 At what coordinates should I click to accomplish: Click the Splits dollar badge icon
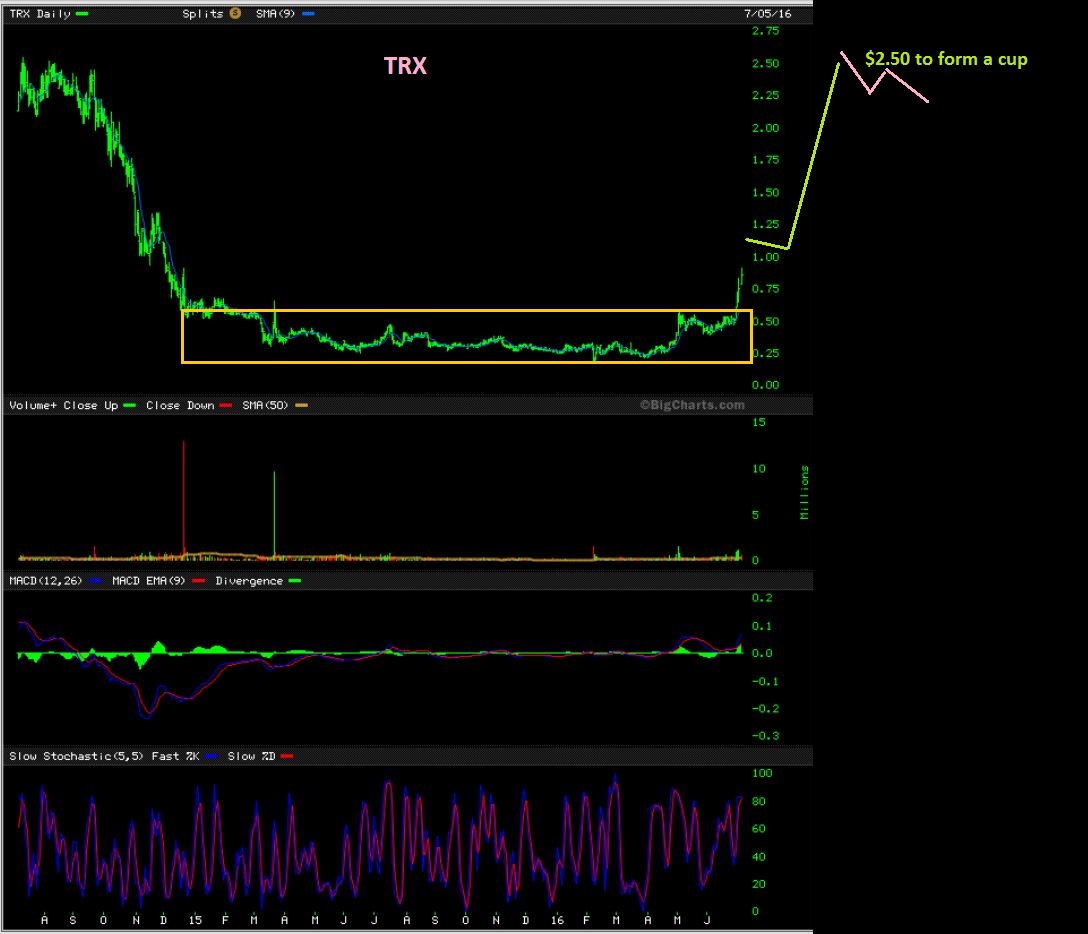[233, 12]
